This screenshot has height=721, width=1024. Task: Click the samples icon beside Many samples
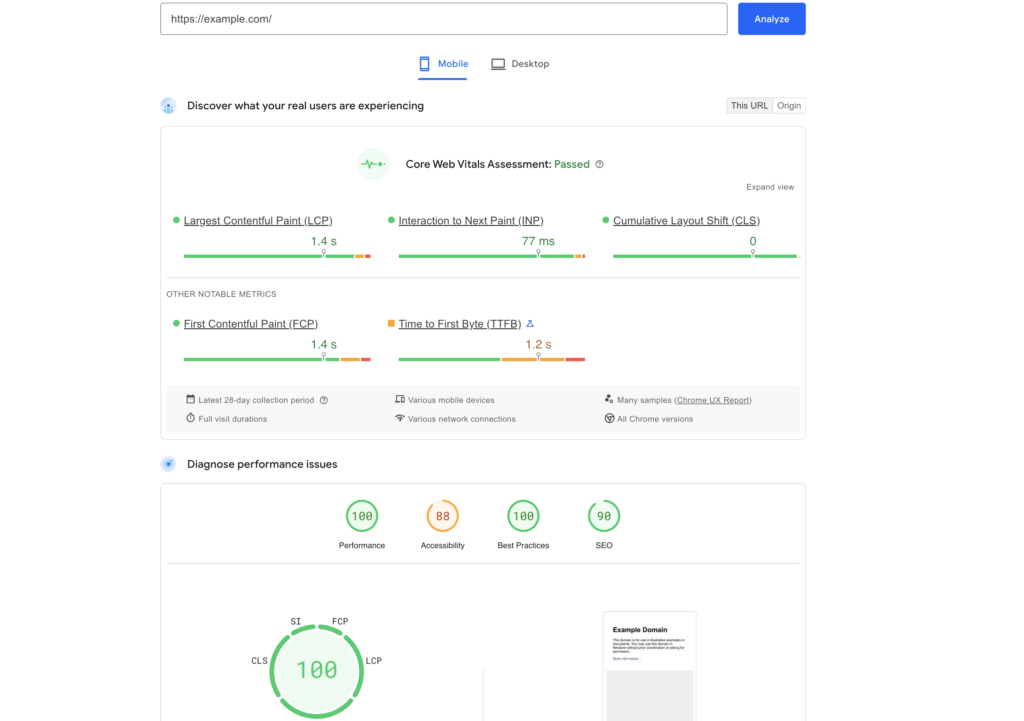coord(609,399)
